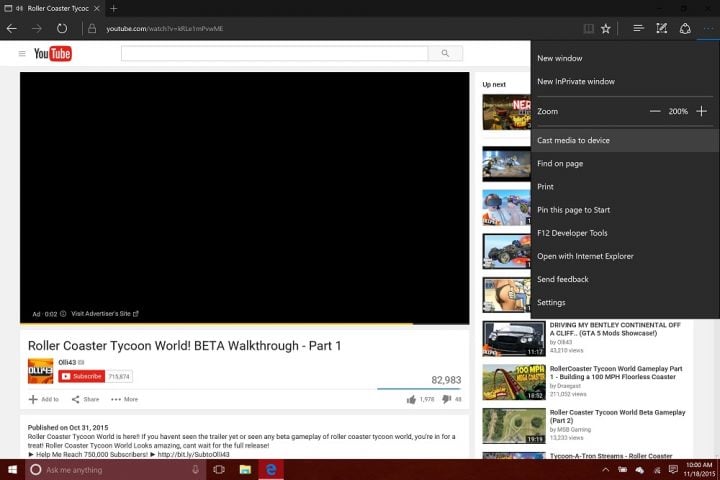
Task: Click the browser forward arrow
Action: pos(37,28)
